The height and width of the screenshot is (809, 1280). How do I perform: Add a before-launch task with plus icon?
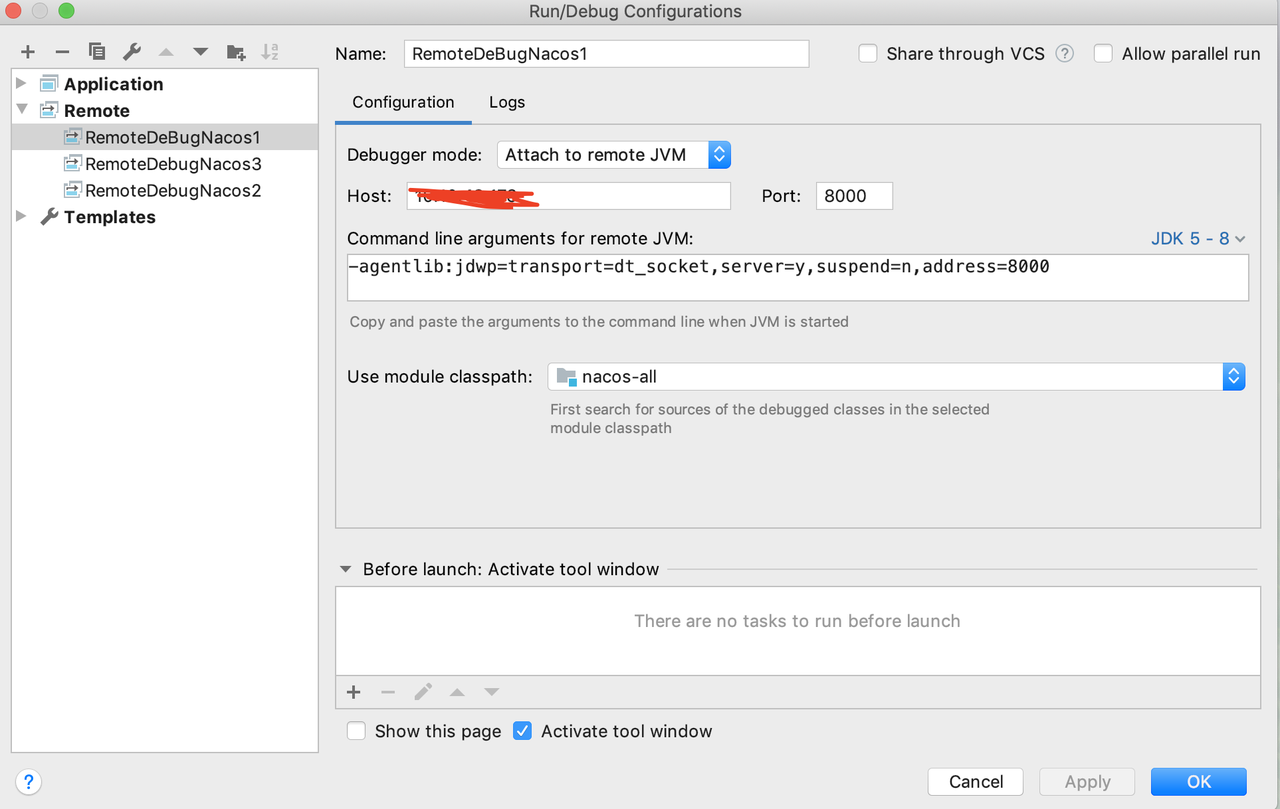(353, 692)
